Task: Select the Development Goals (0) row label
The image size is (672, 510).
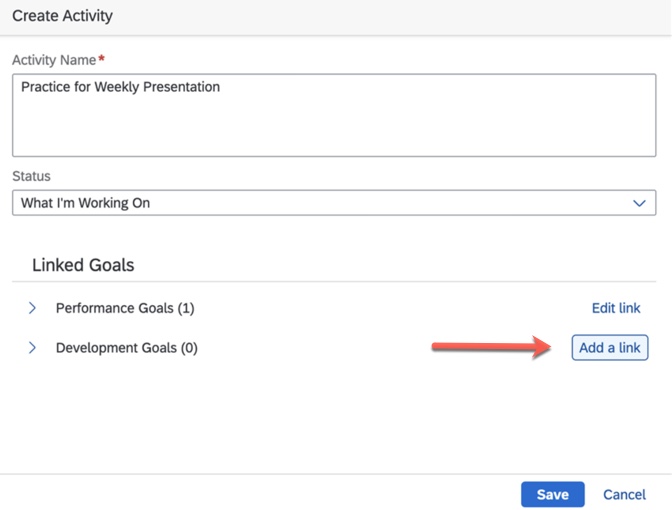Action: pos(127,348)
